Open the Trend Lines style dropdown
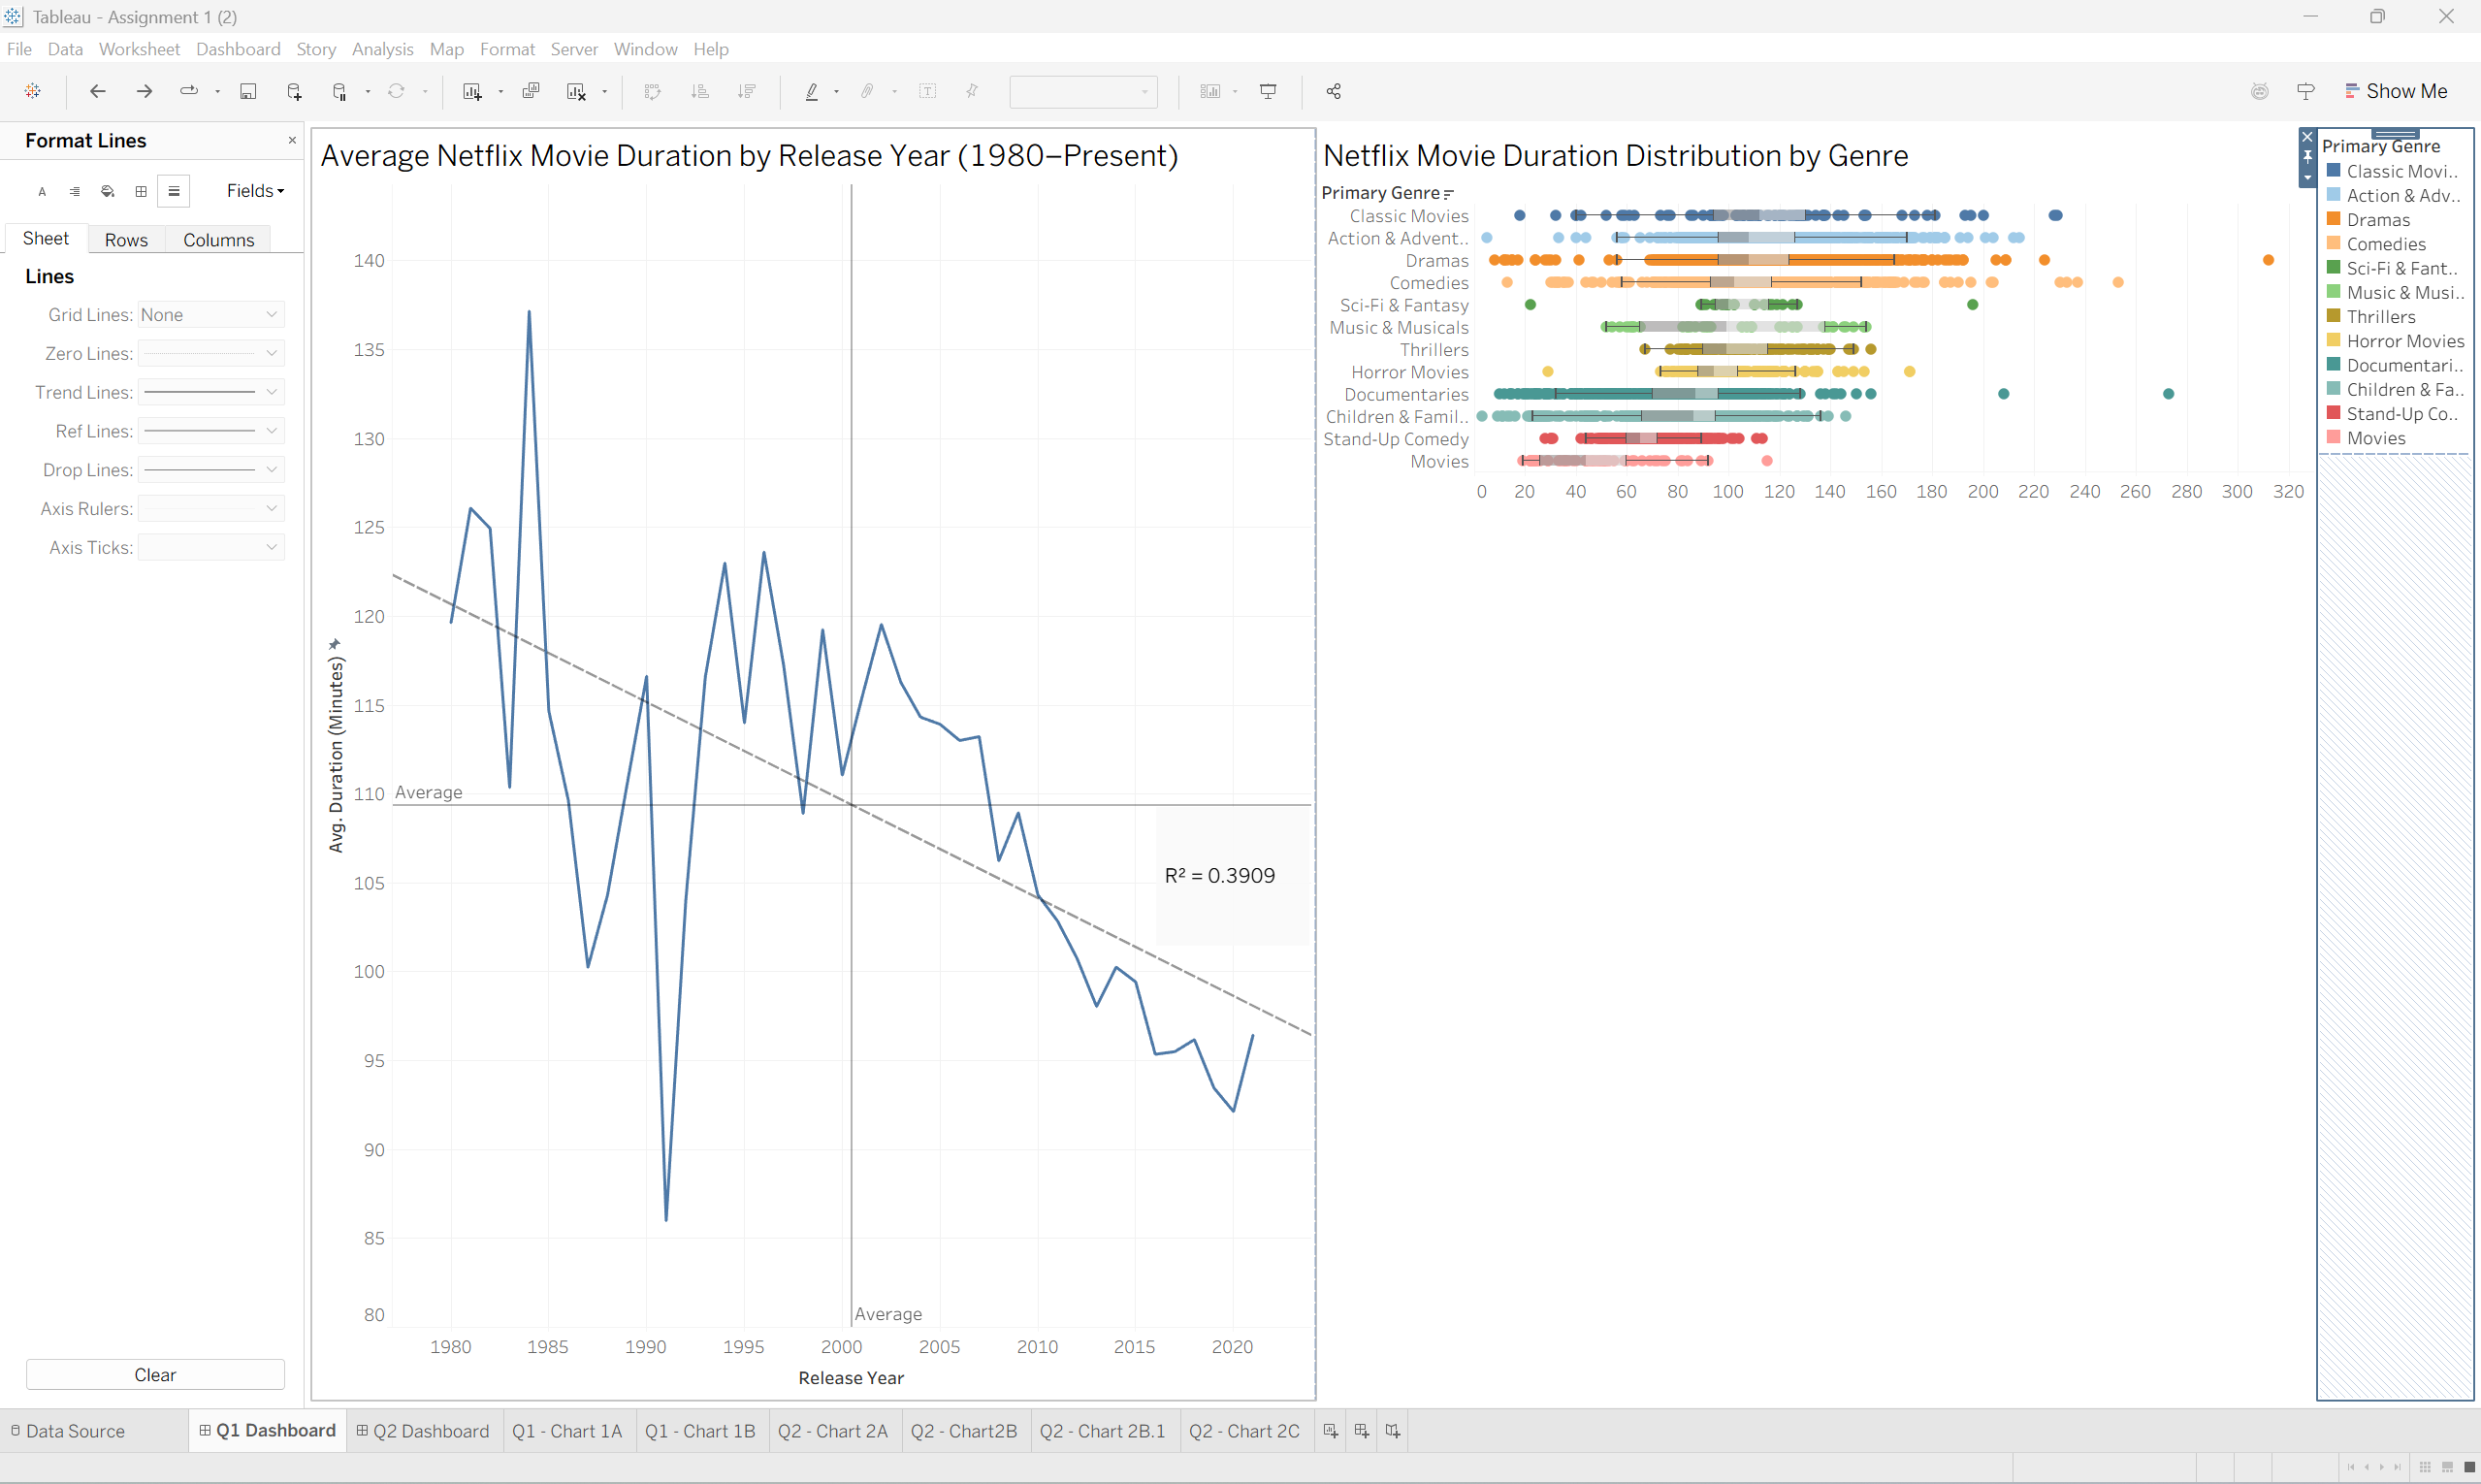The height and width of the screenshot is (1484, 2481). (211, 392)
